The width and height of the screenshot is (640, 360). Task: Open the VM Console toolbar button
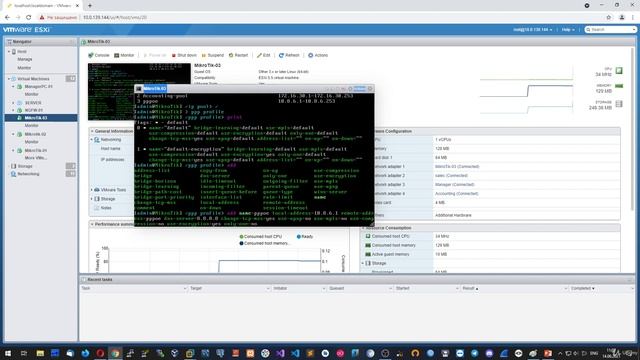point(99,55)
